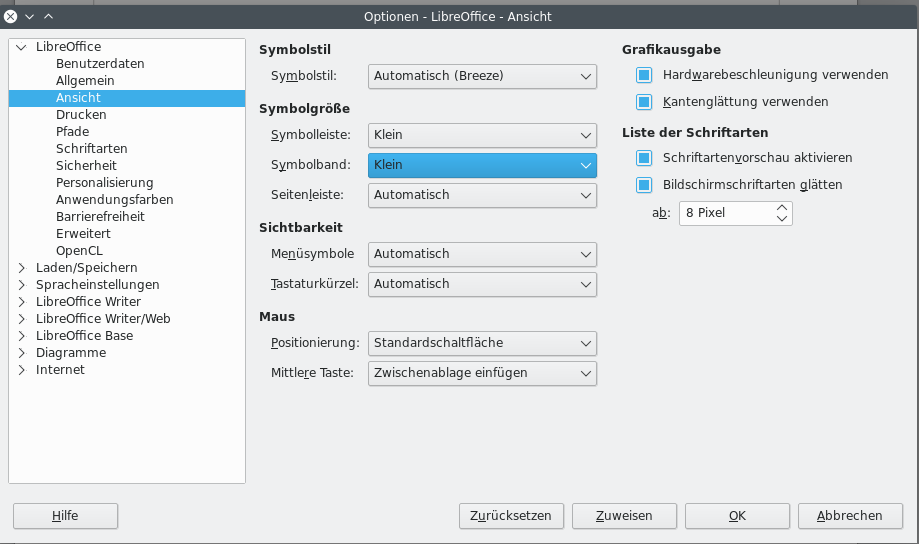The height and width of the screenshot is (544, 919).
Task: Expand the Spracheinstellungen node
Action: click(x=22, y=285)
